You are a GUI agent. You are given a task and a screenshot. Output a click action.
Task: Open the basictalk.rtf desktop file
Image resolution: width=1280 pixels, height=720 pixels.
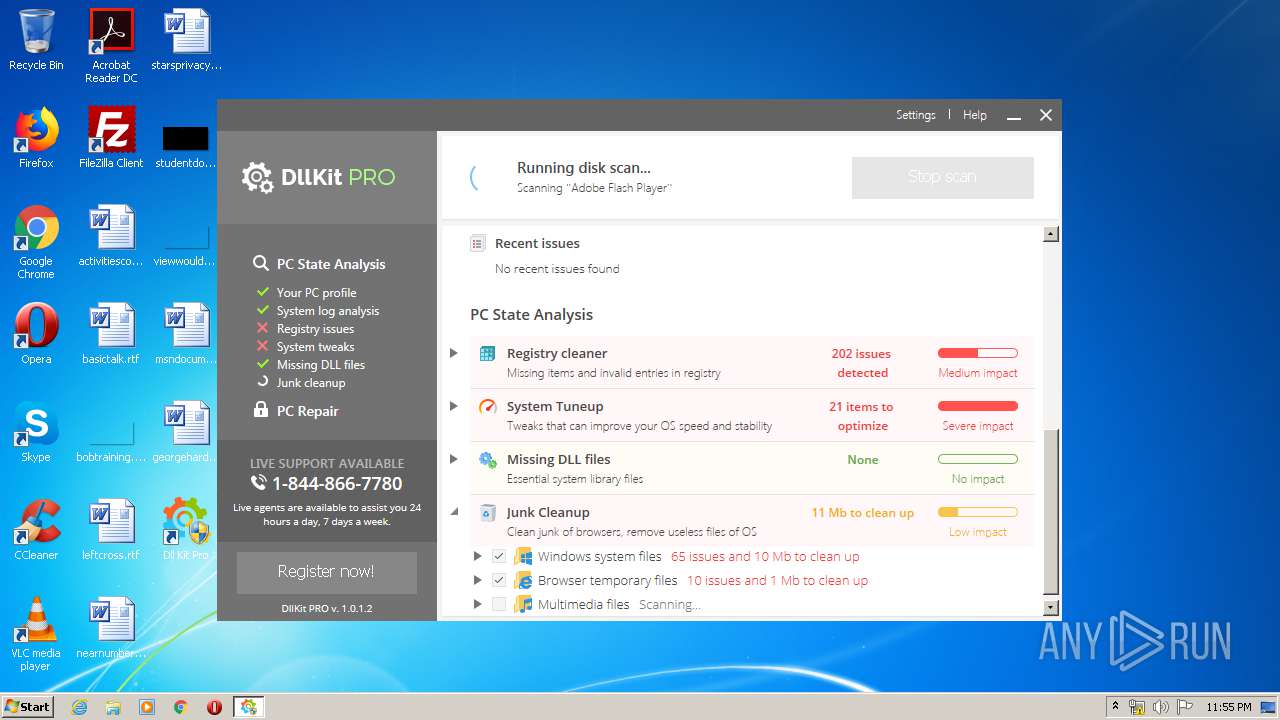pos(111,334)
